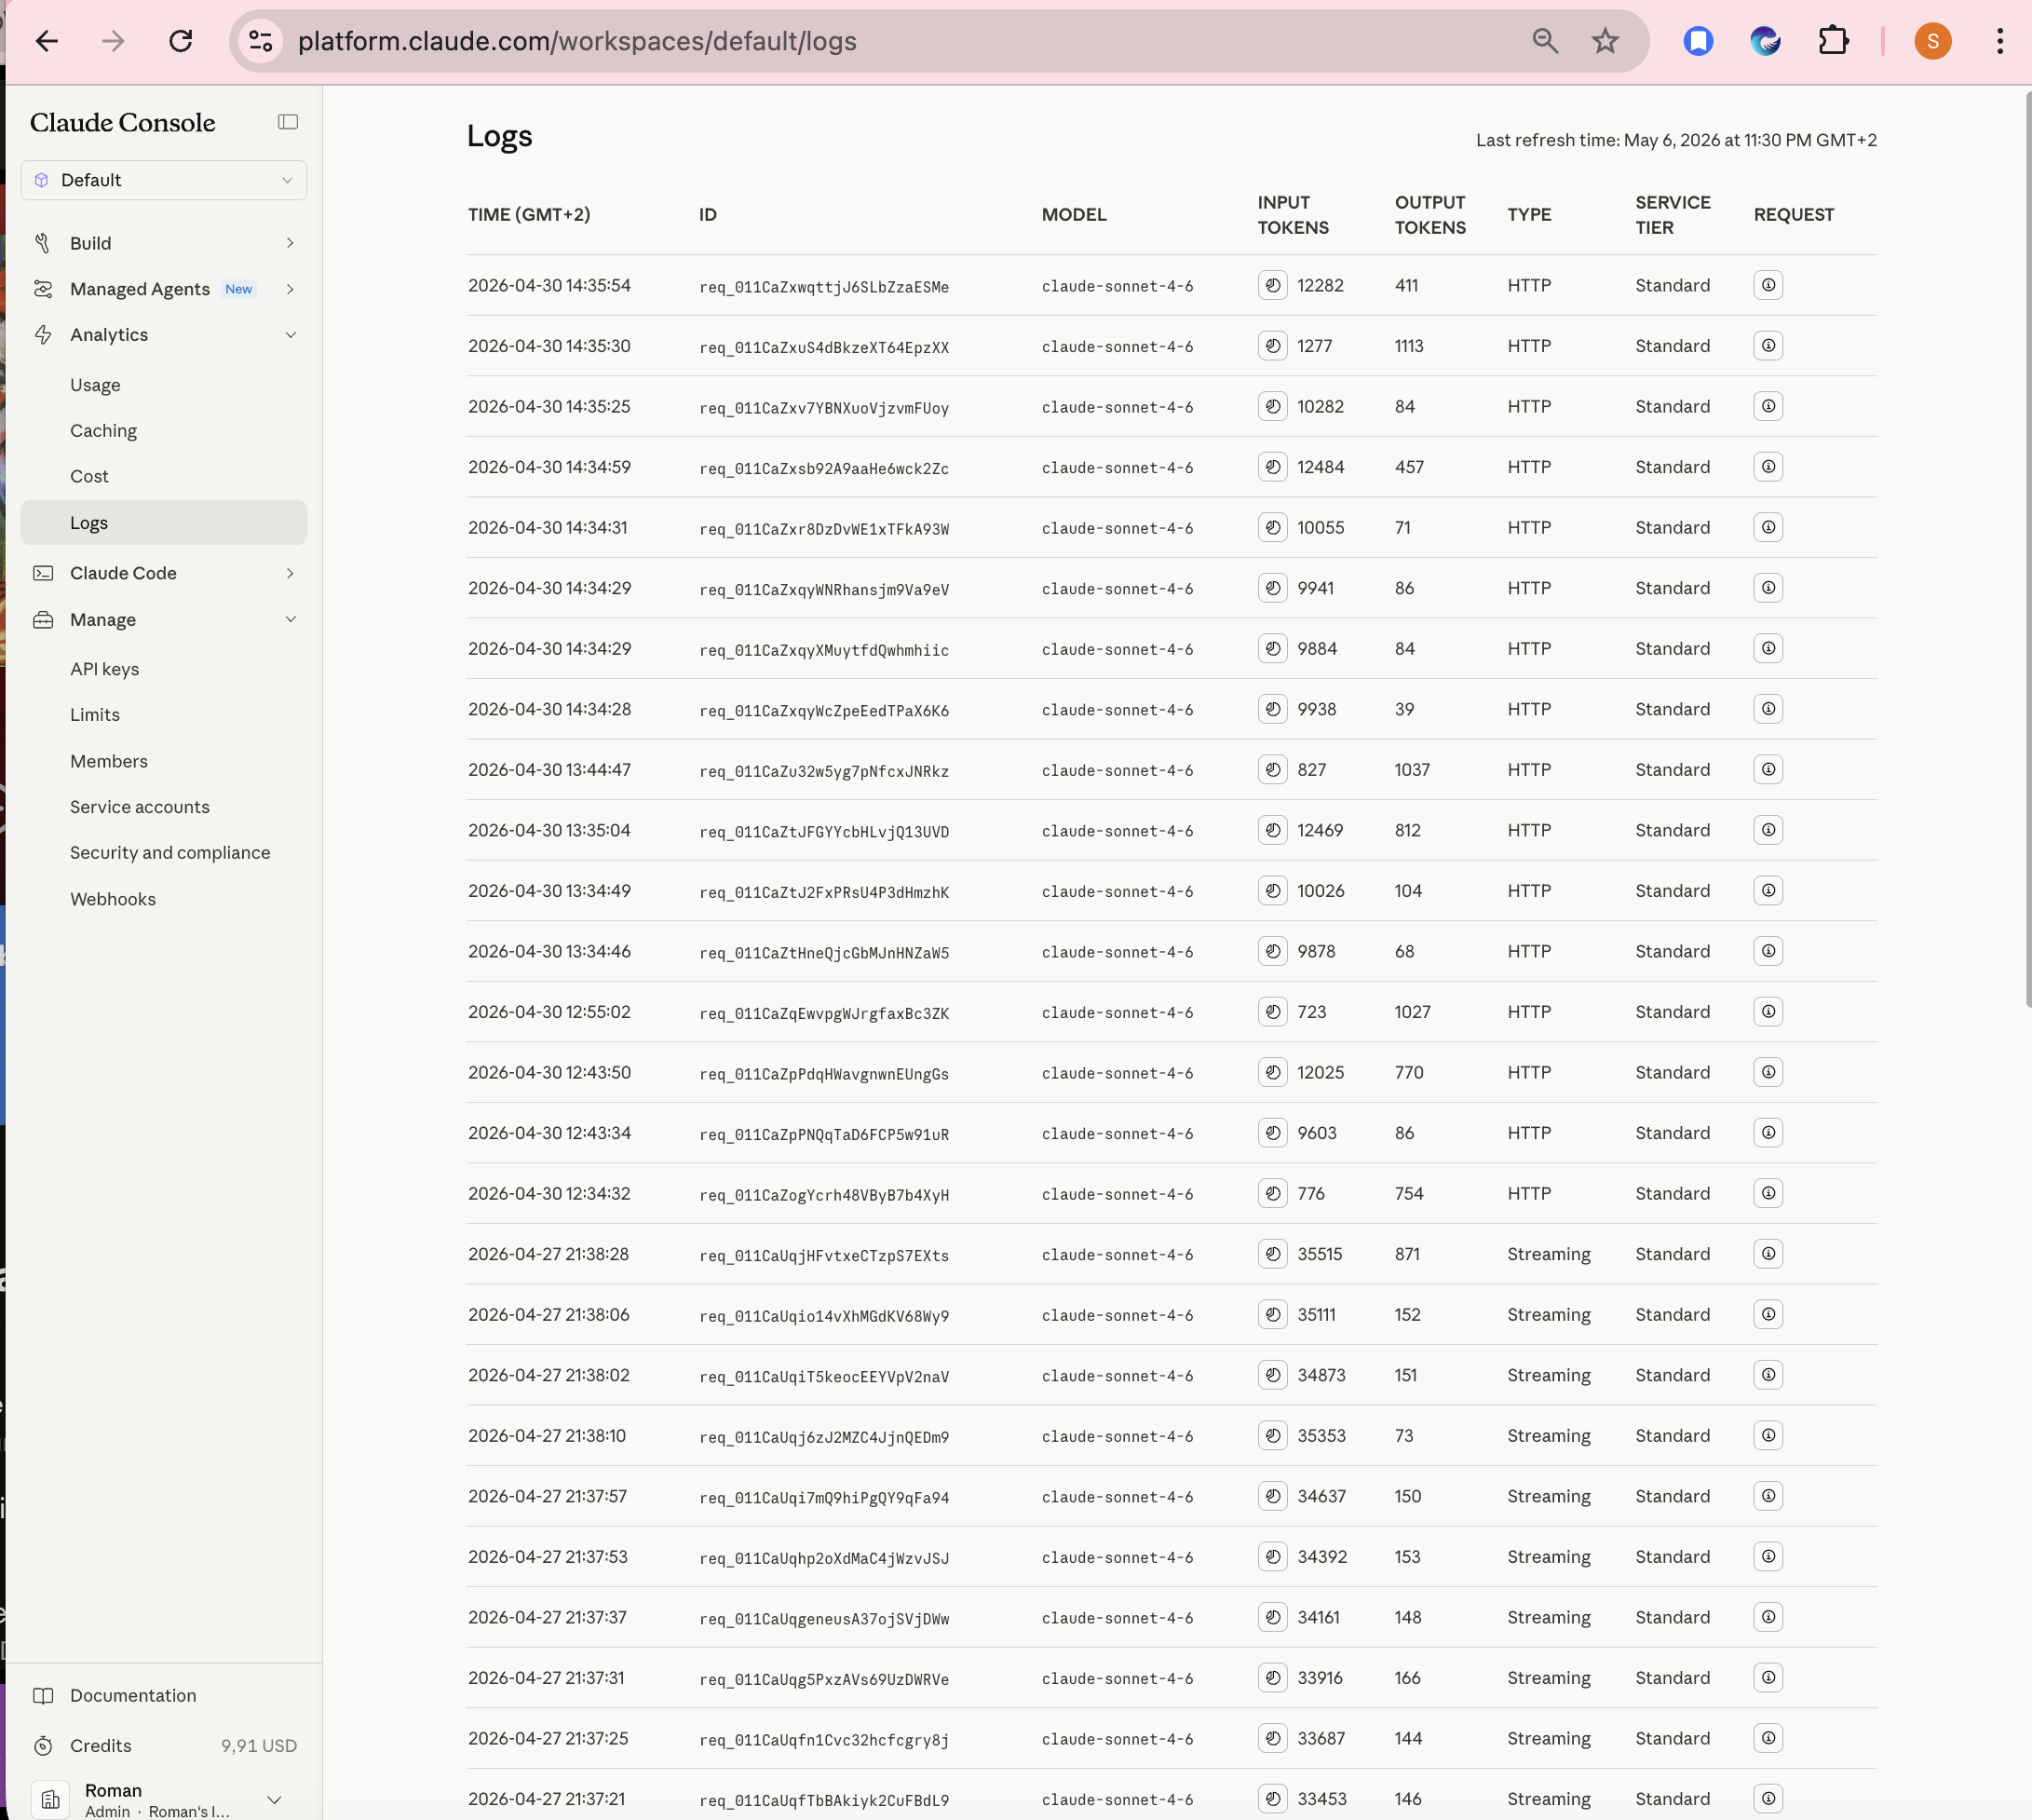
Task: Open request details for the 14:35:30 log row
Action: (1768, 346)
